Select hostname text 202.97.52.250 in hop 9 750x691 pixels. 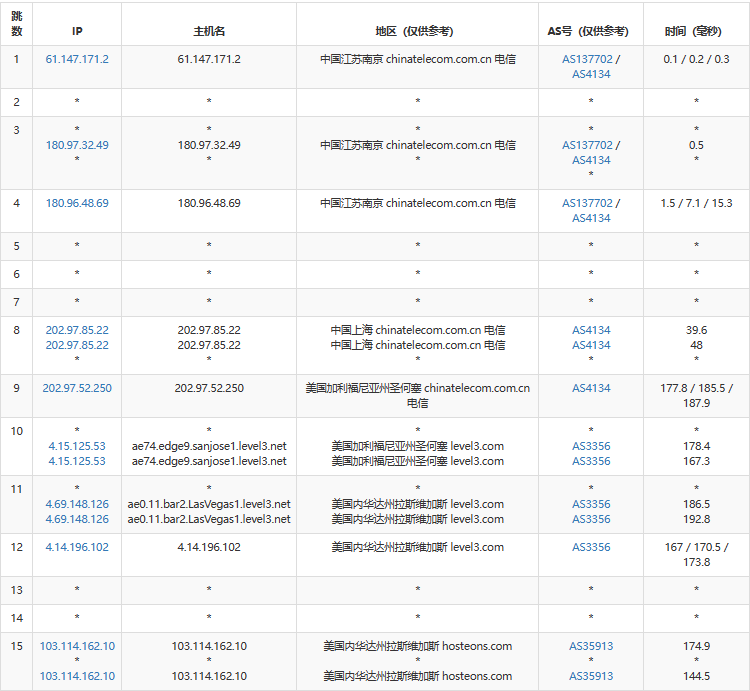click(x=209, y=388)
